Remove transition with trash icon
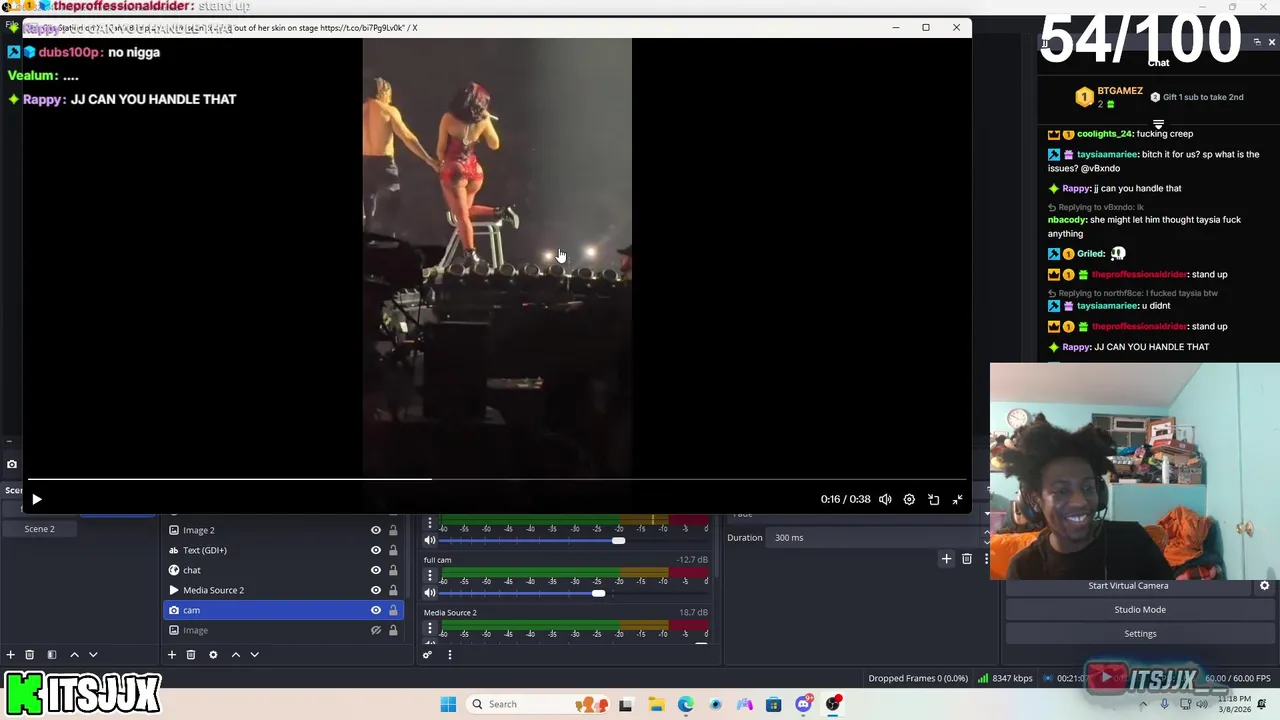This screenshot has height=720, width=1280. 967,559
